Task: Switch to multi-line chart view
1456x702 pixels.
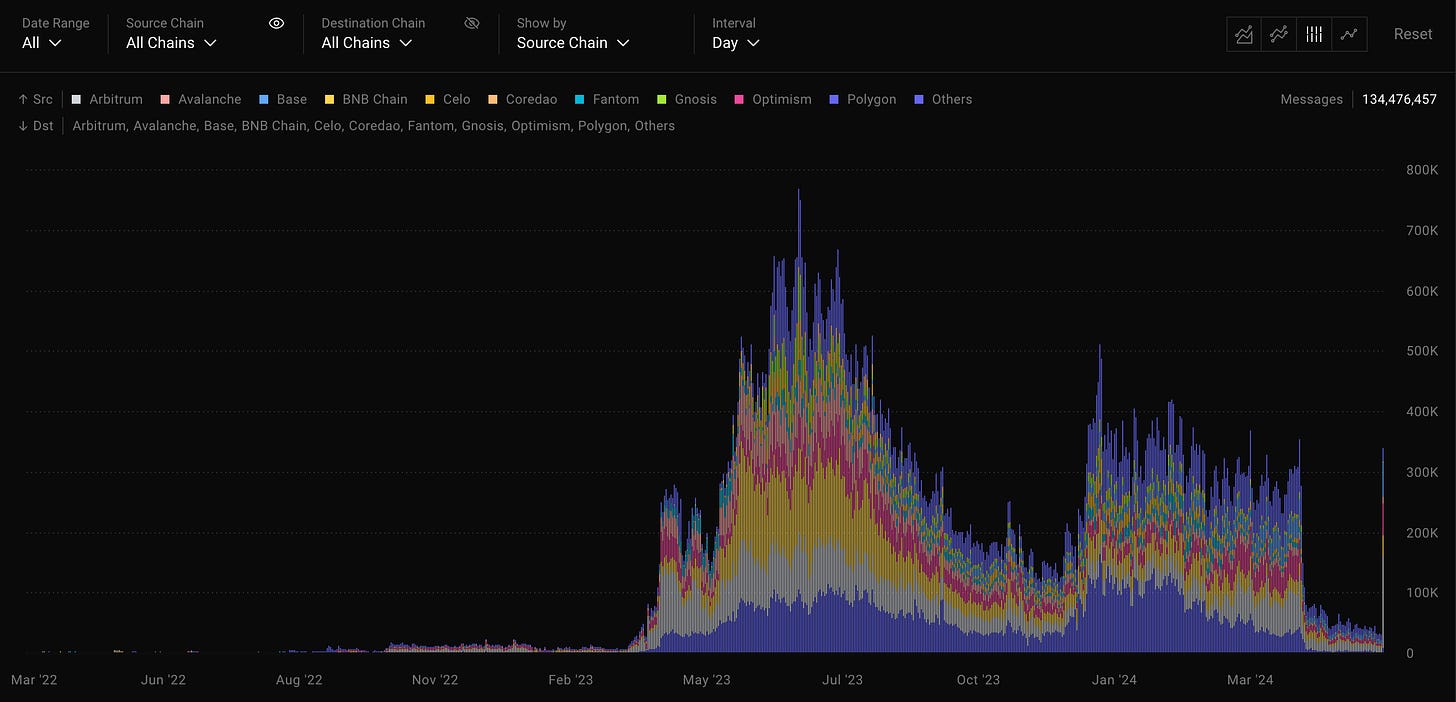Action: click(1279, 34)
